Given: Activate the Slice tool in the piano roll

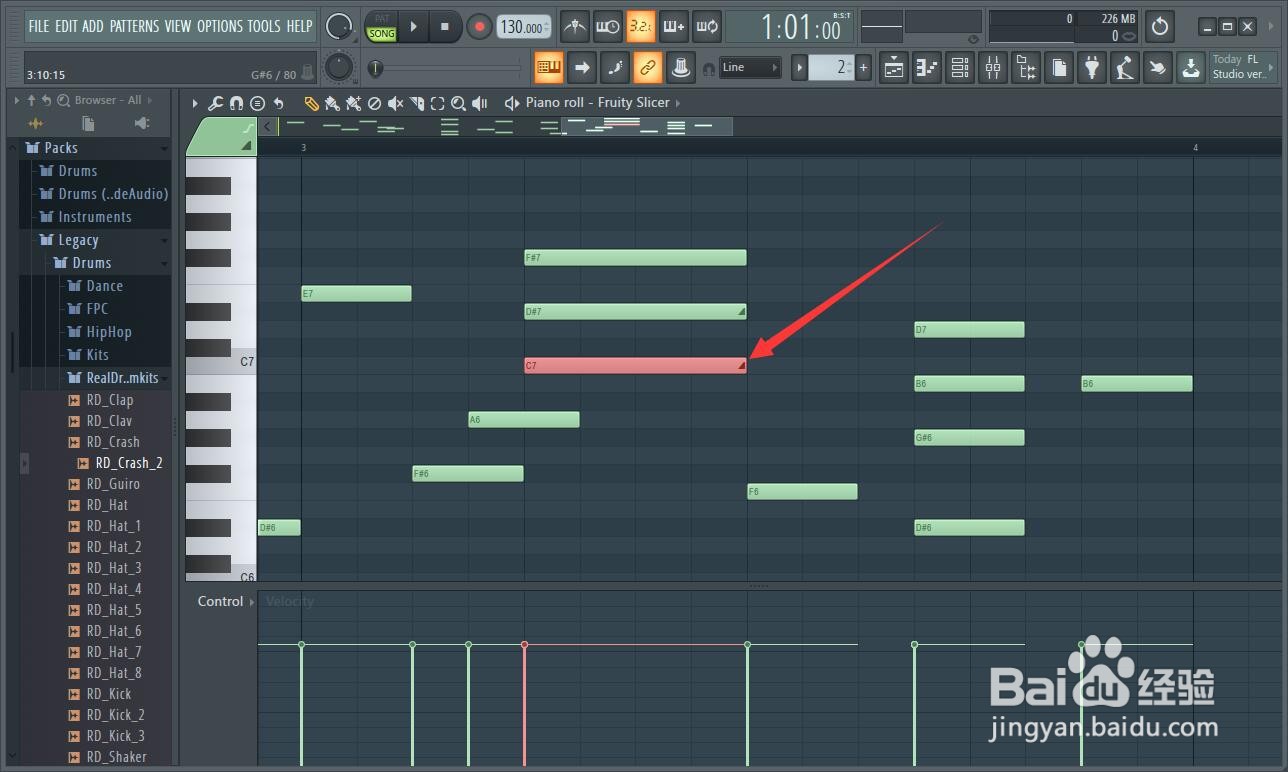Looking at the screenshot, I should (417, 102).
